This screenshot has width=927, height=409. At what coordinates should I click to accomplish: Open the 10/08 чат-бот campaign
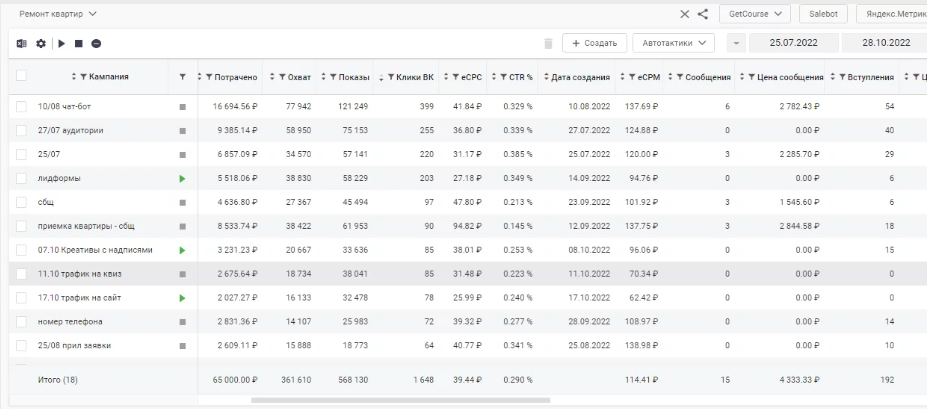[64, 107]
